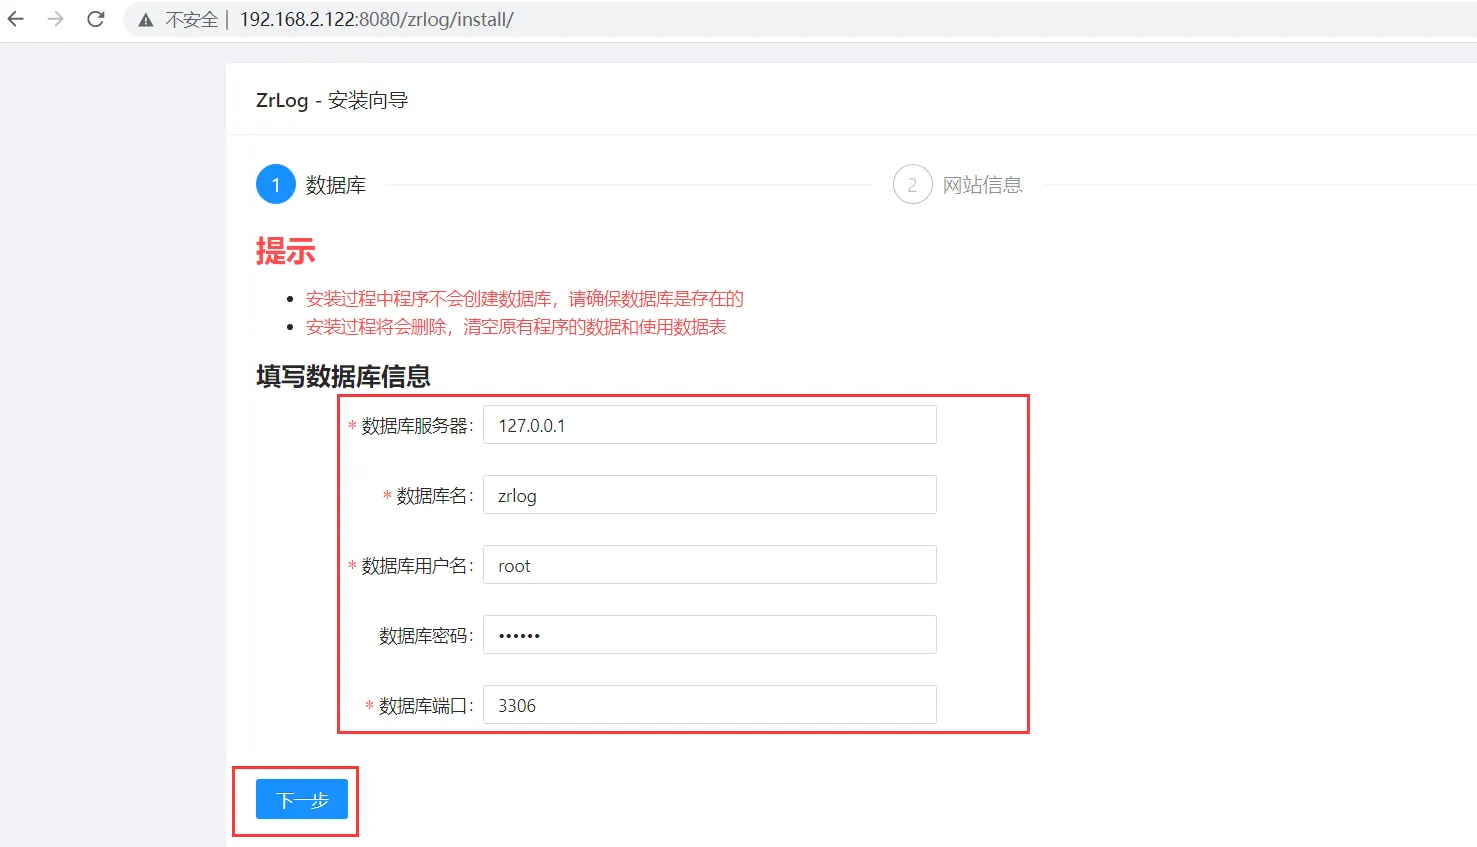Reload the install page
Image resolution: width=1477 pixels, height=847 pixels.
point(96,19)
